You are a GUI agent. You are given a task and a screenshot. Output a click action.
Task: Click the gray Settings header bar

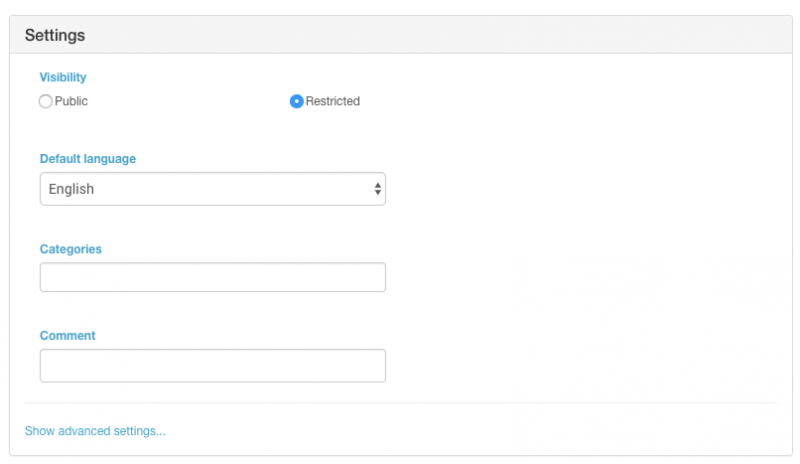coord(401,35)
